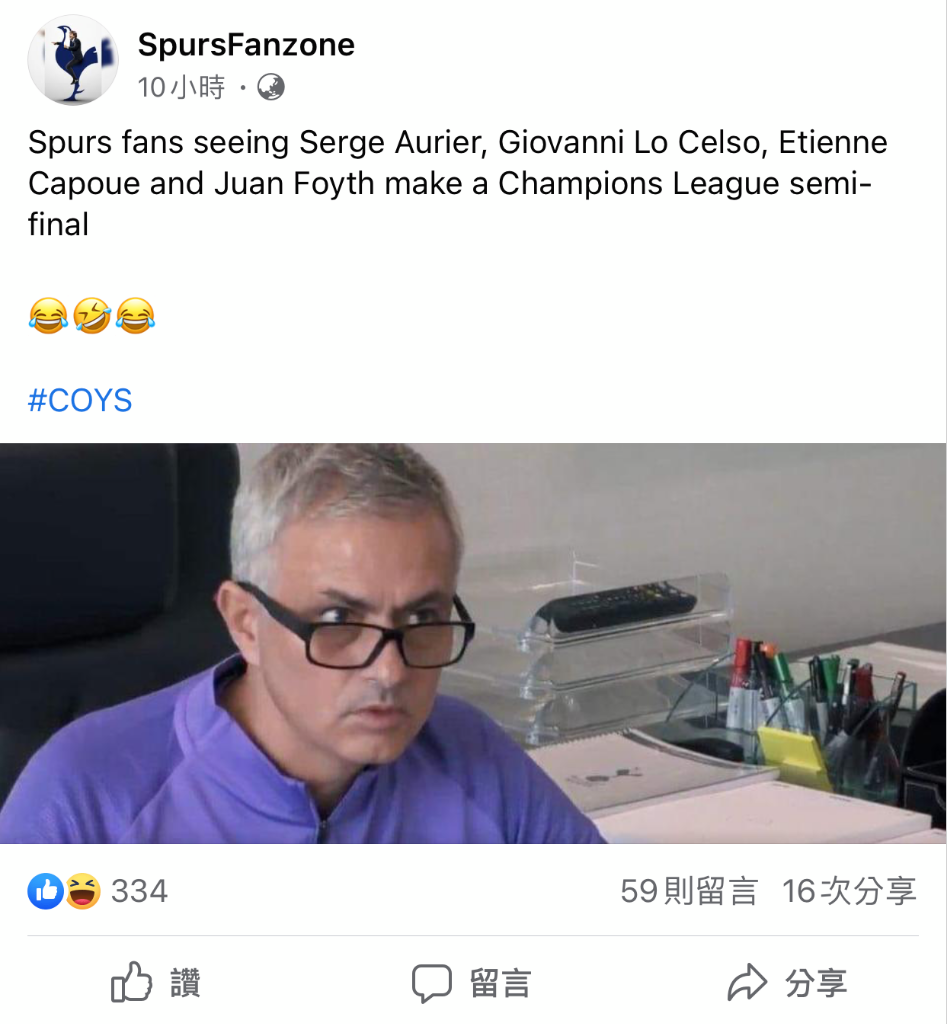Screen dimensions: 947x1024
Task: Open the attached photo of man in glasses
Action: click(473, 643)
